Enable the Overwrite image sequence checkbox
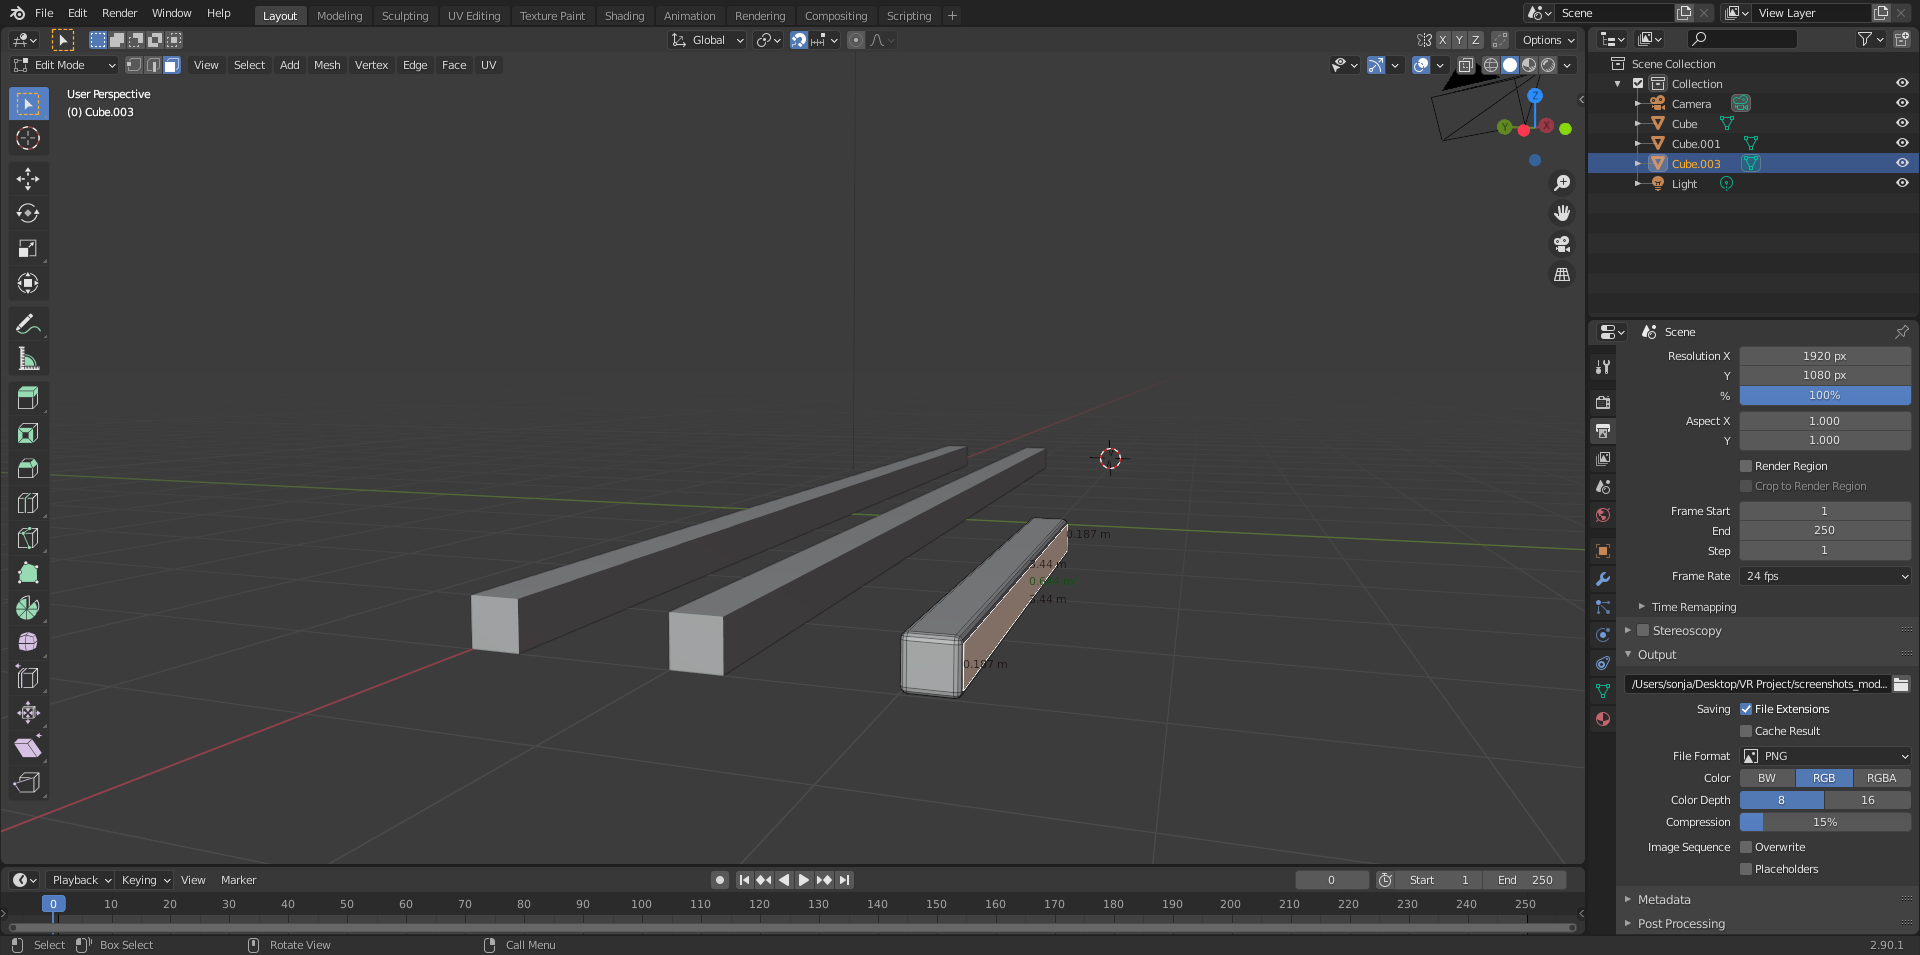The image size is (1920, 955). (x=1746, y=847)
